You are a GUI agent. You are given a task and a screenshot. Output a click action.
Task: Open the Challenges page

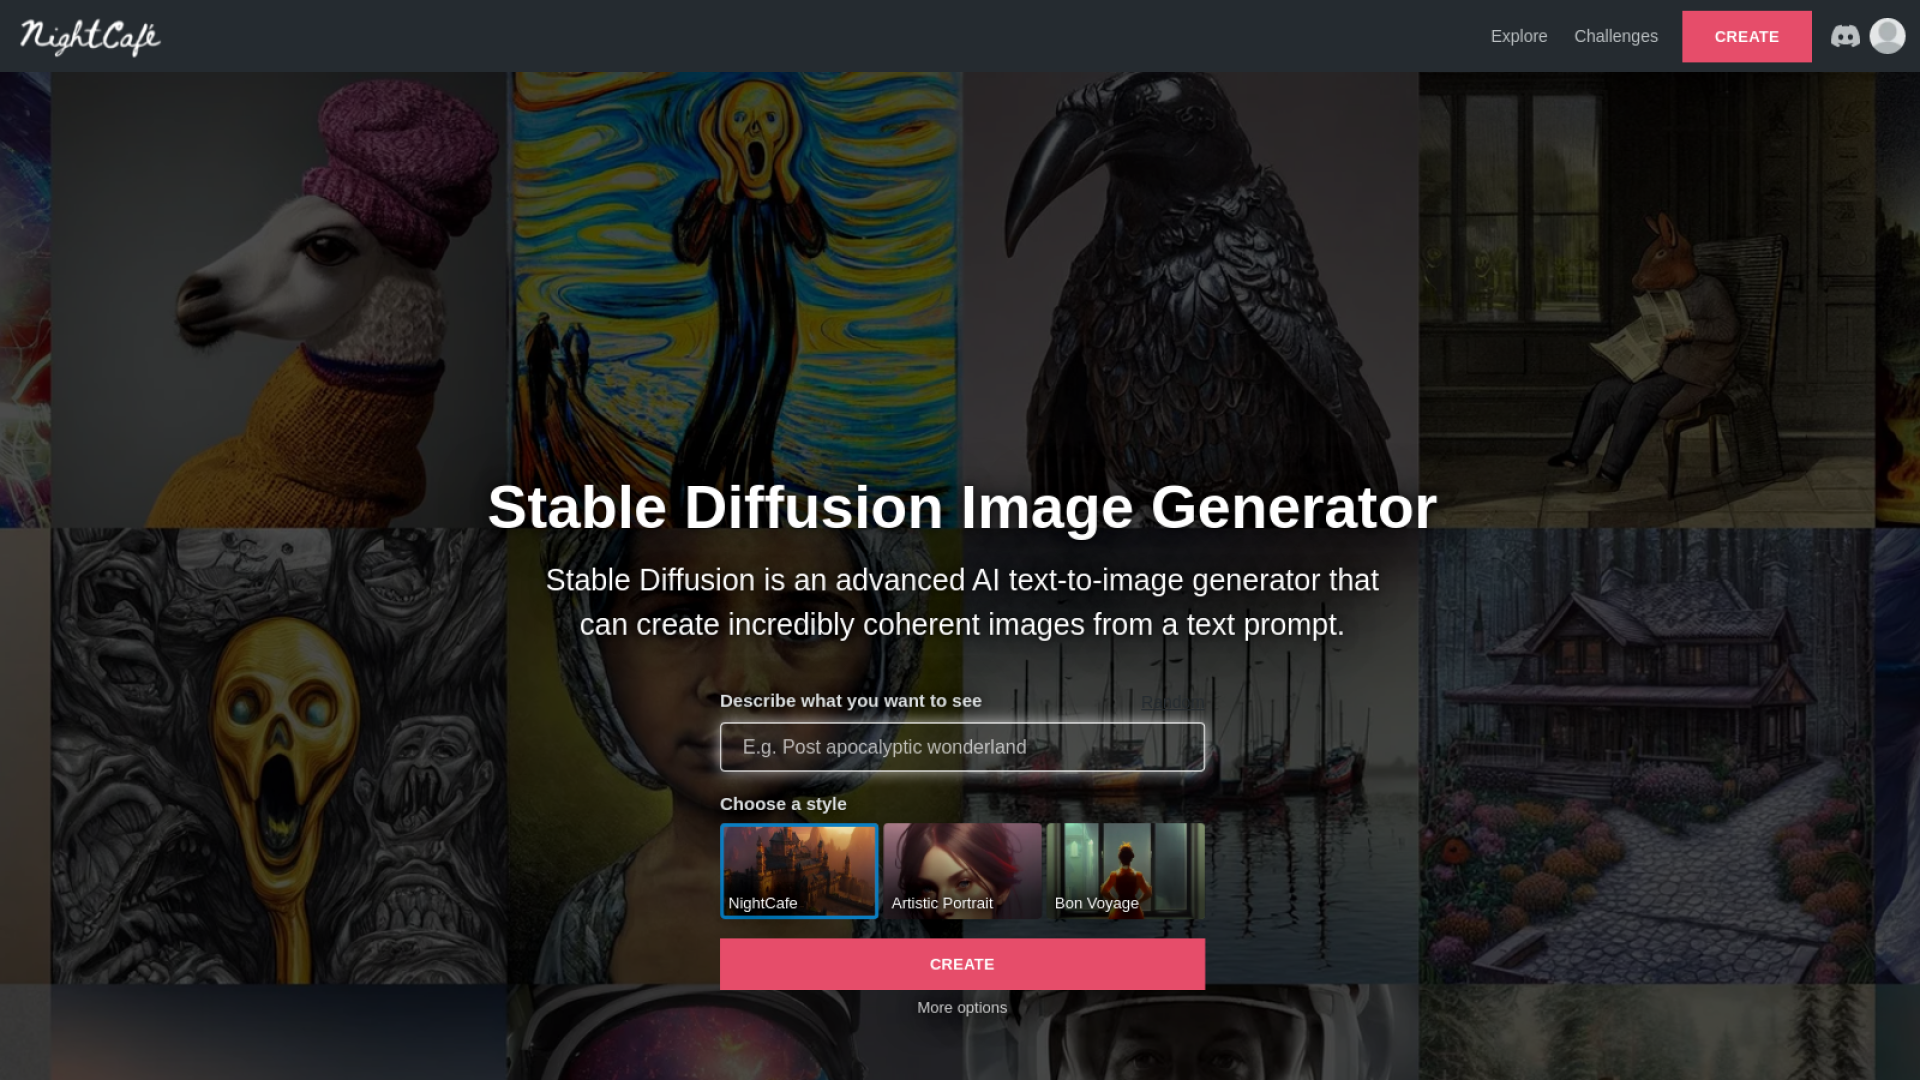[1615, 36]
